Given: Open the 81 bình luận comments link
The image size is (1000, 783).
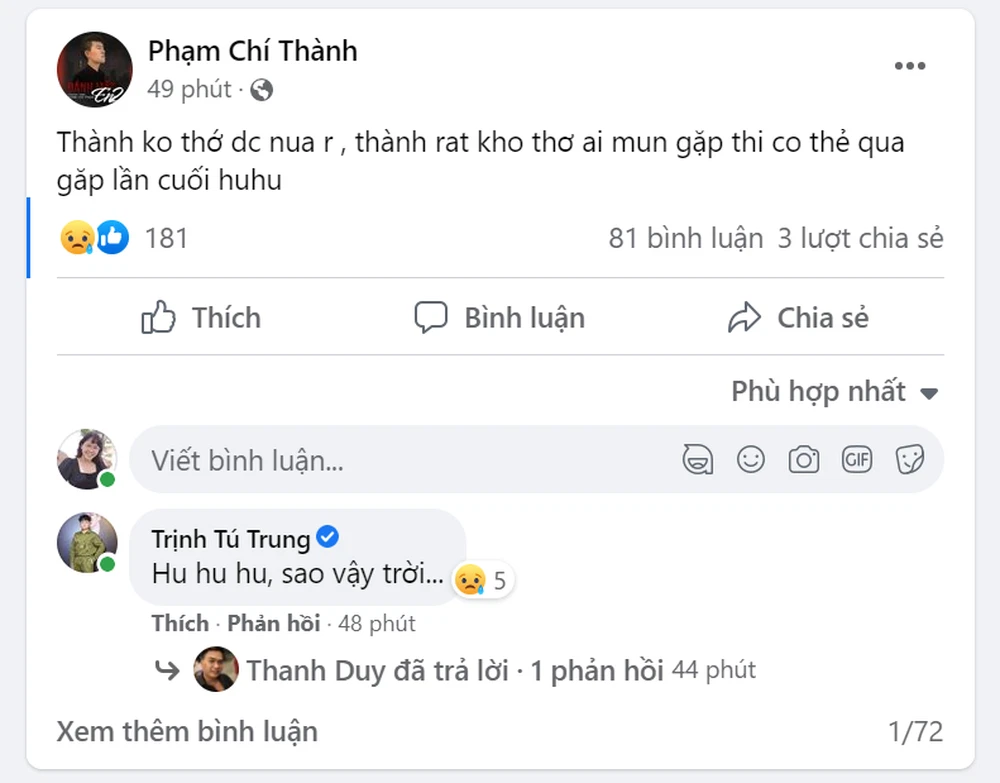Looking at the screenshot, I should 685,239.
